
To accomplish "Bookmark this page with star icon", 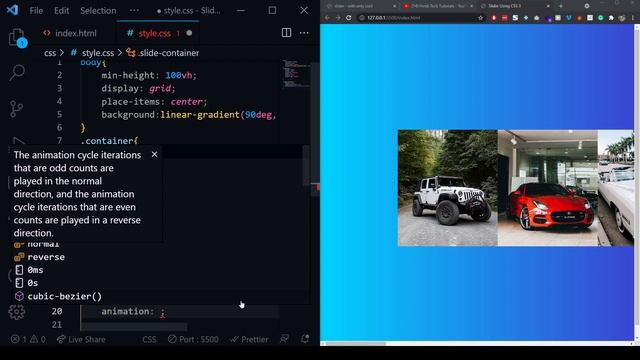I will (x=480, y=18).
